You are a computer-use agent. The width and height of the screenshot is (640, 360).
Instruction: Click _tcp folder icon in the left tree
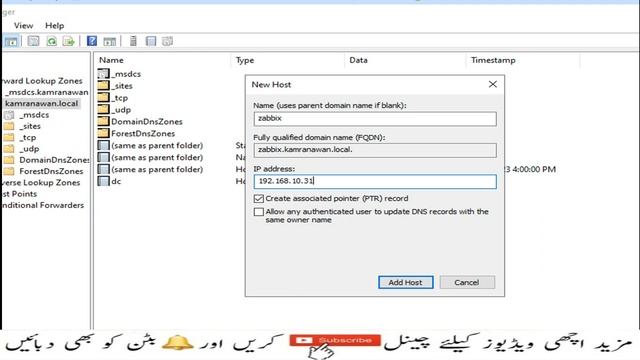click(x=9, y=138)
